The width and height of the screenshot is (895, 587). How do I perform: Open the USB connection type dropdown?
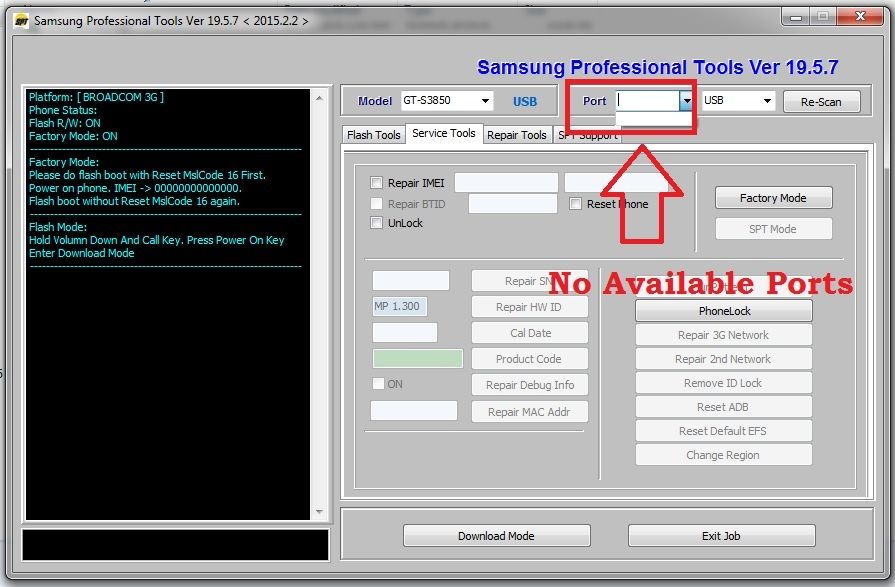pos(767,101)
